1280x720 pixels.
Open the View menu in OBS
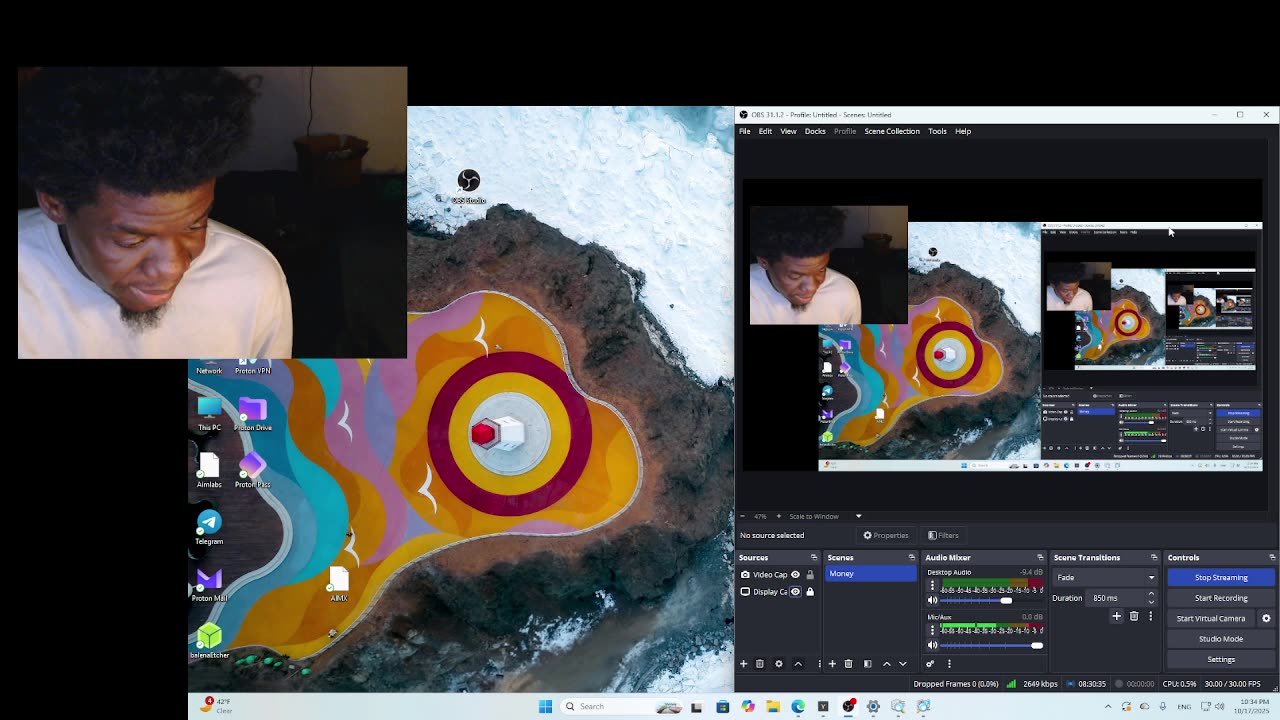788,131
